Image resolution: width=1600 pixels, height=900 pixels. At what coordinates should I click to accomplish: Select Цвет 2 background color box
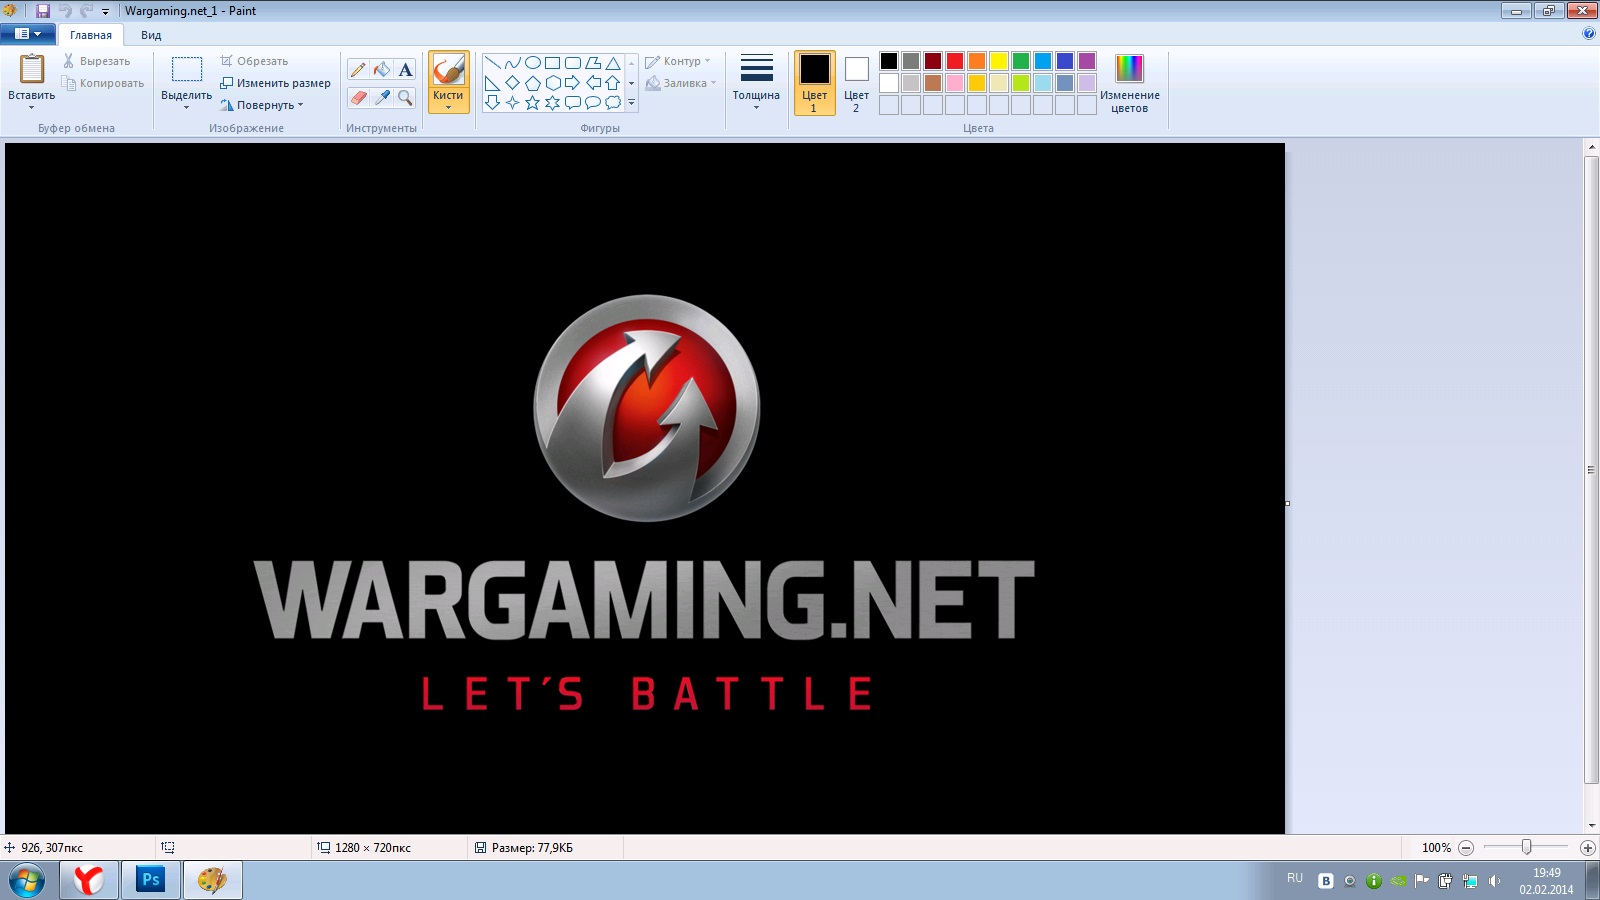coord(856,83)
